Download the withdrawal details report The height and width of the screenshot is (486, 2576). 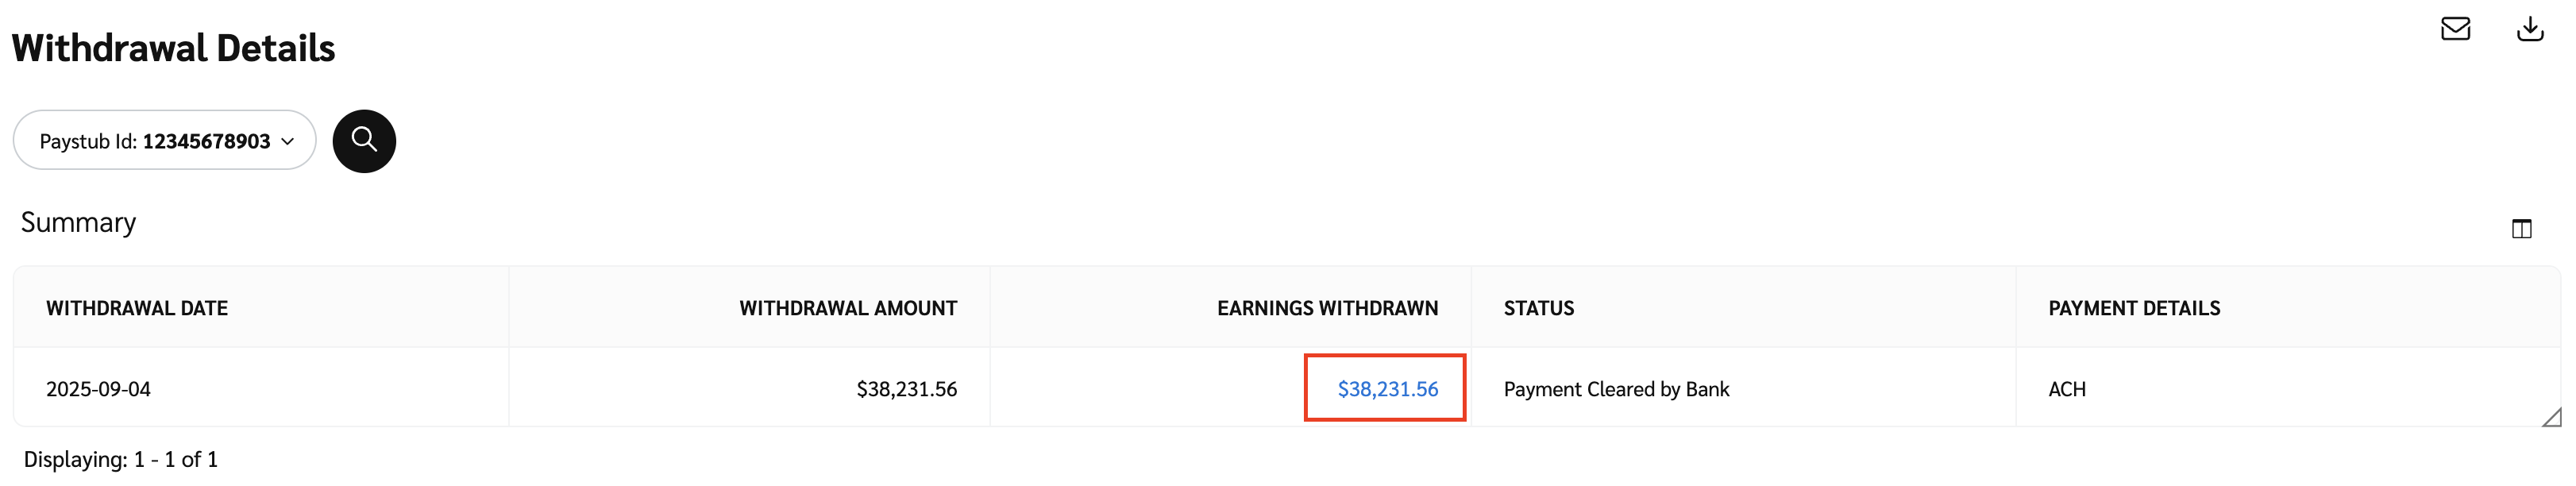tap(2529, 29)
